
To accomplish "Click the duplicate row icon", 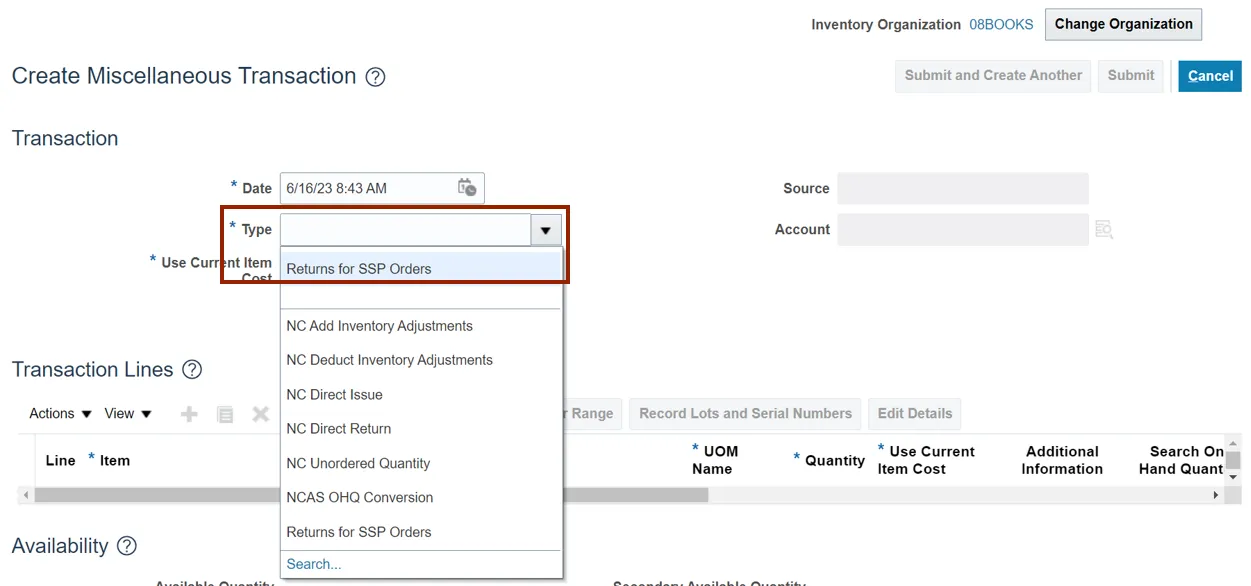I will point(225,414).
